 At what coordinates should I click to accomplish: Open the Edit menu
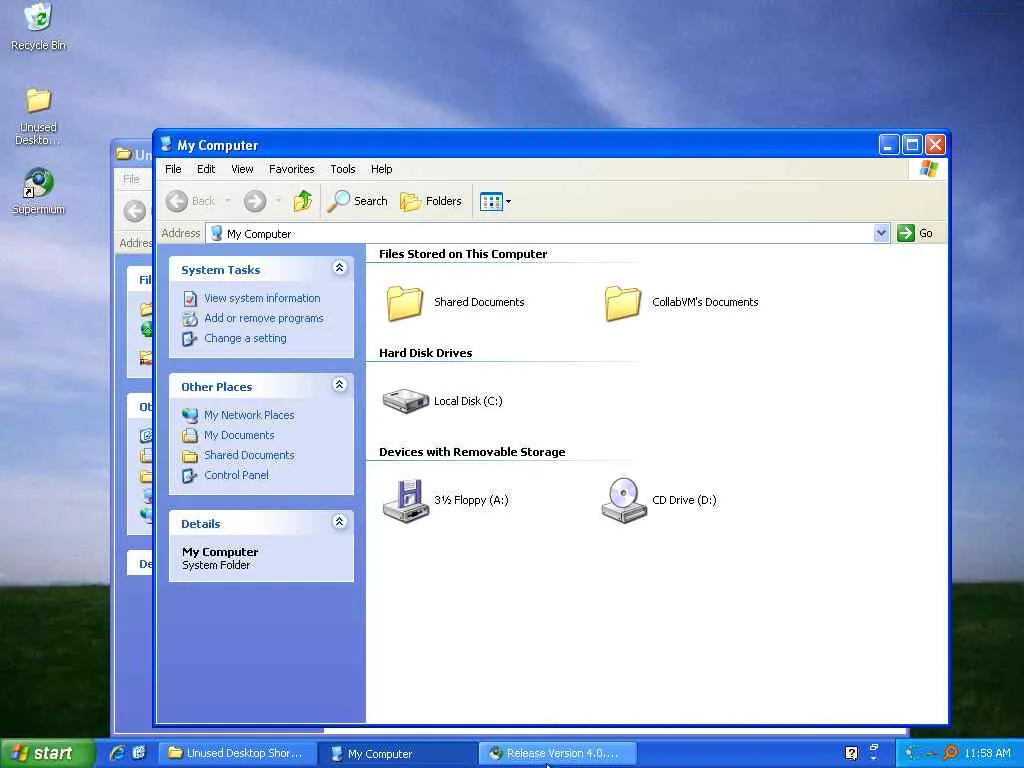[206, 169]
